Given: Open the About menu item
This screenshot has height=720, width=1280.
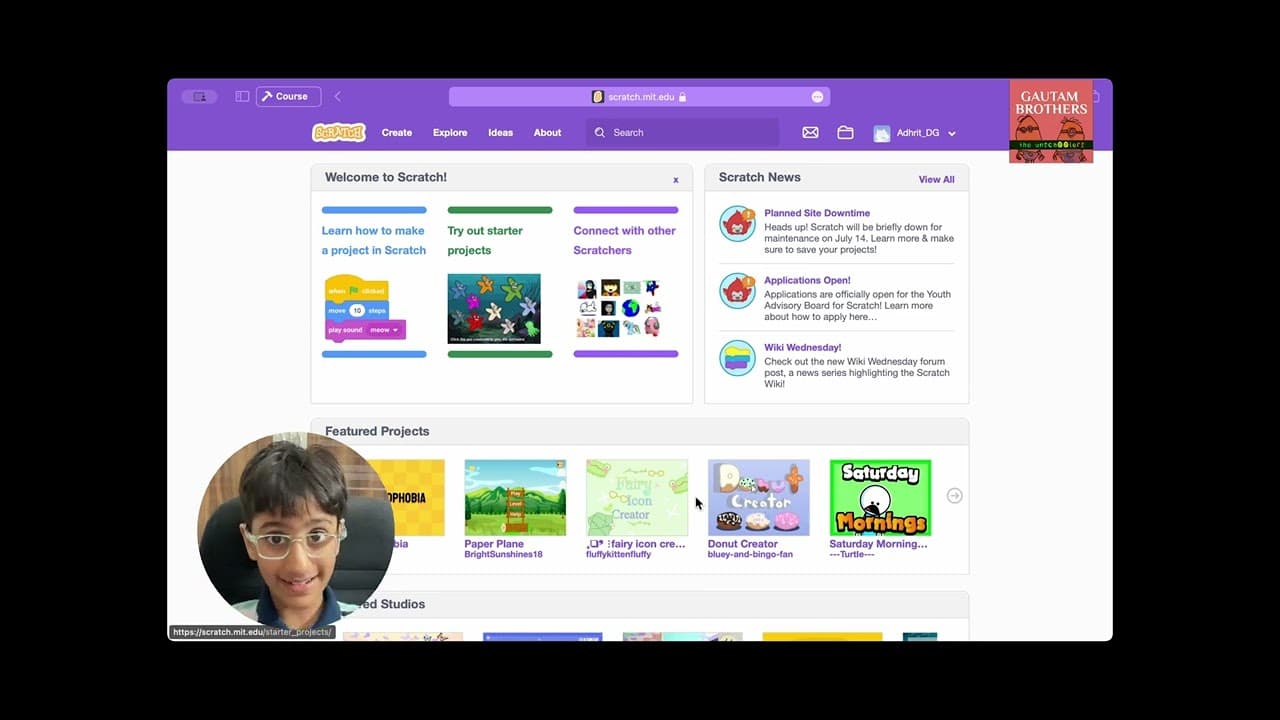Looking at the screenshot, I should [x=547, y=132].
